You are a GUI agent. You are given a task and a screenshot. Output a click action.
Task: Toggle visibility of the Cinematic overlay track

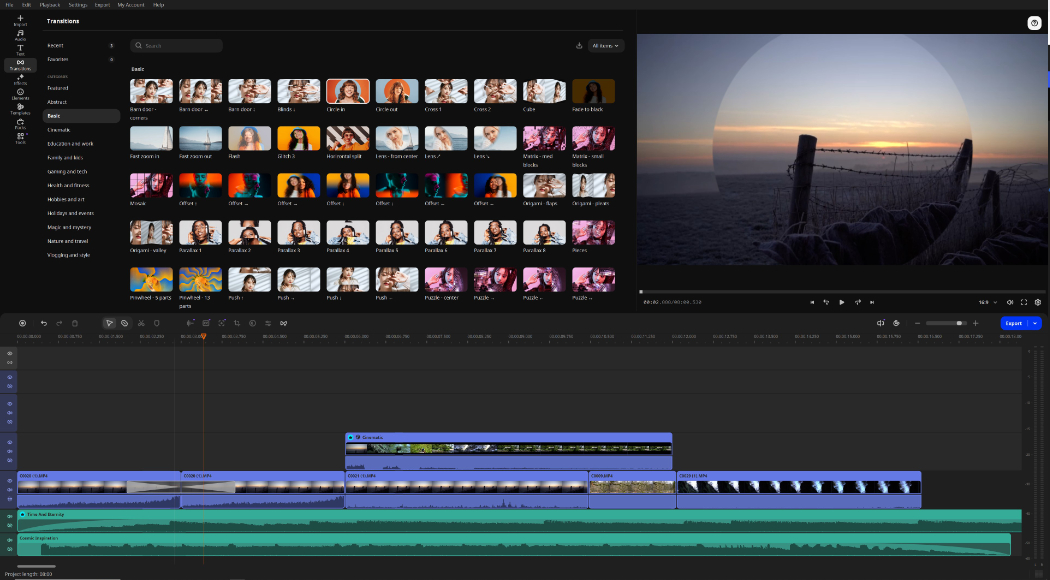[x=9, y=442]
